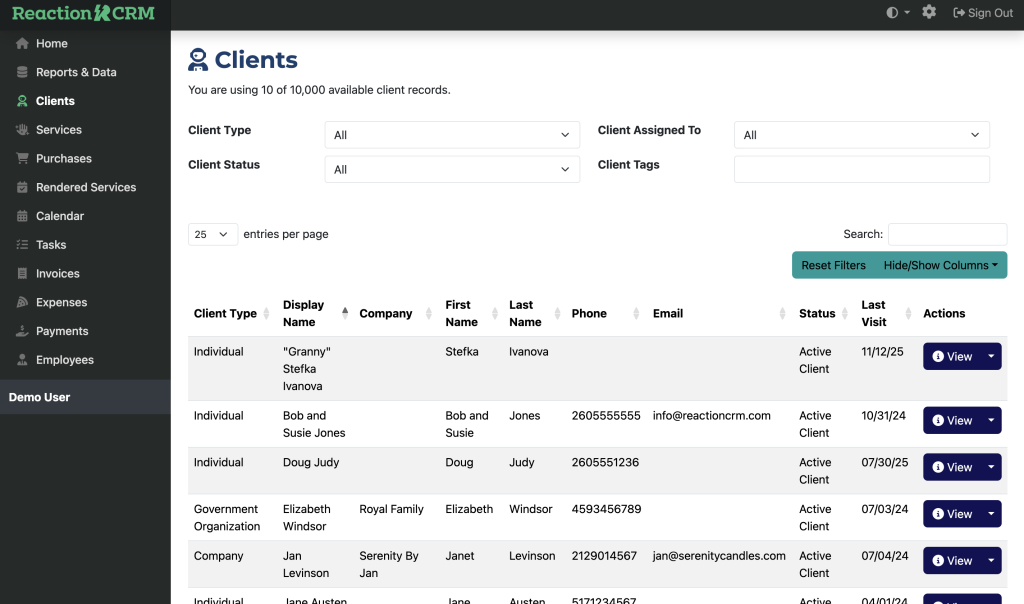Click the Purchases shopping cart icon

pyautogui.click(x=22, y=159)
